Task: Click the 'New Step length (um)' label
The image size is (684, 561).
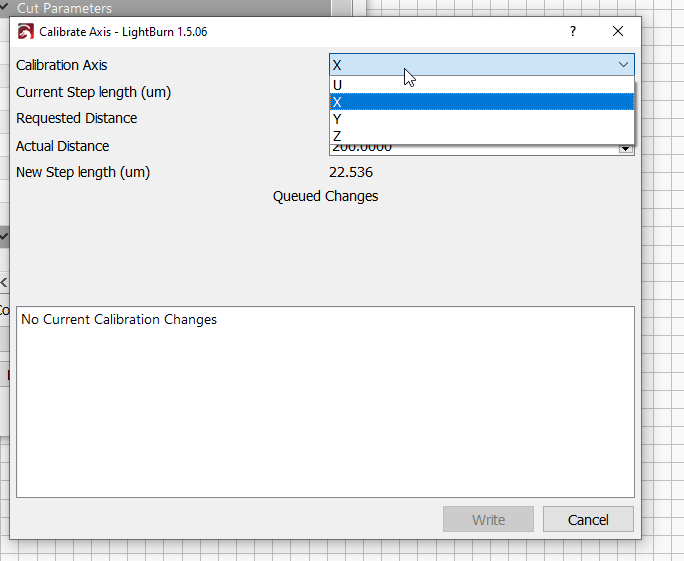Action: 83,172
